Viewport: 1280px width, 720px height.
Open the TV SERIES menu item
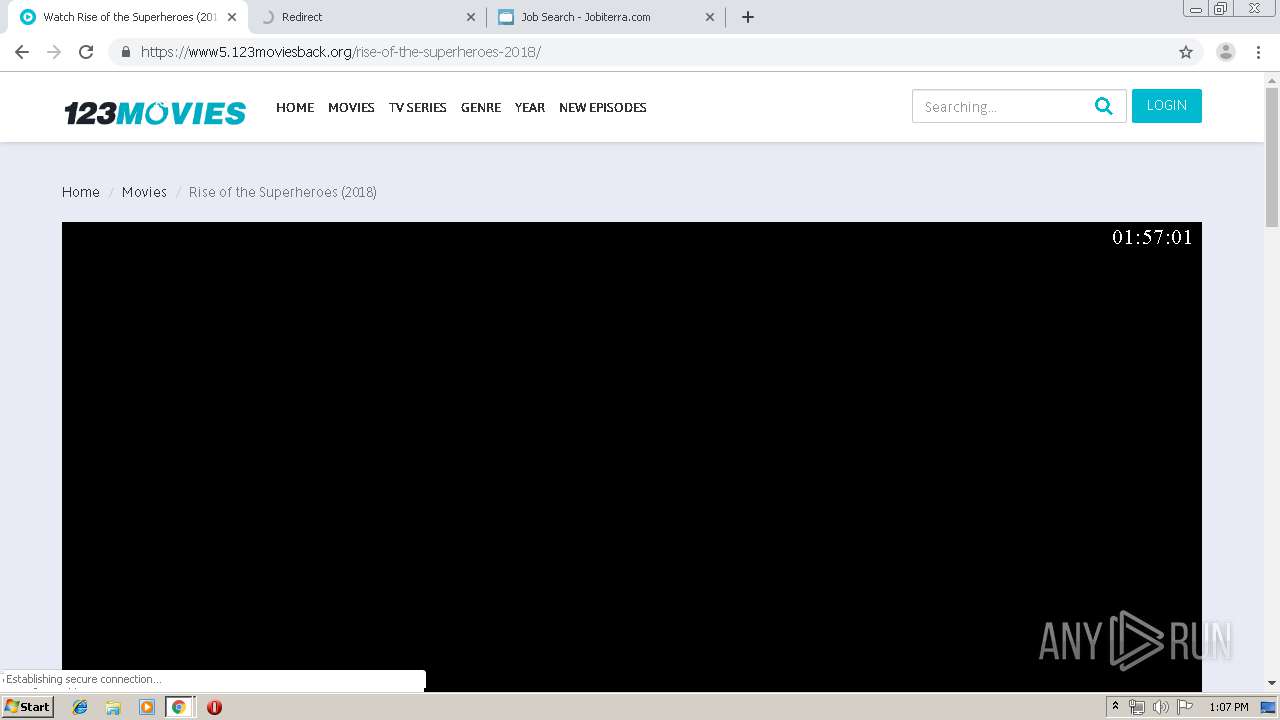point(418,107)
